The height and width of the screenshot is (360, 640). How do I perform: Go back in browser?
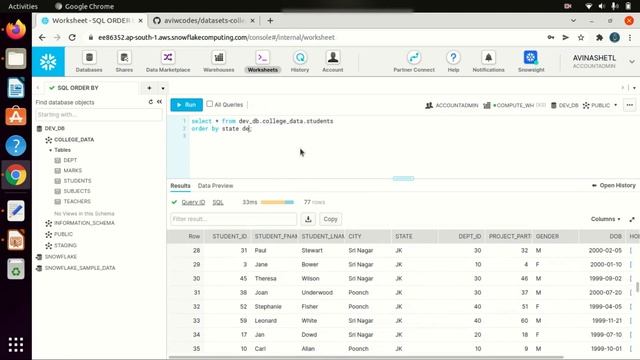42,38
